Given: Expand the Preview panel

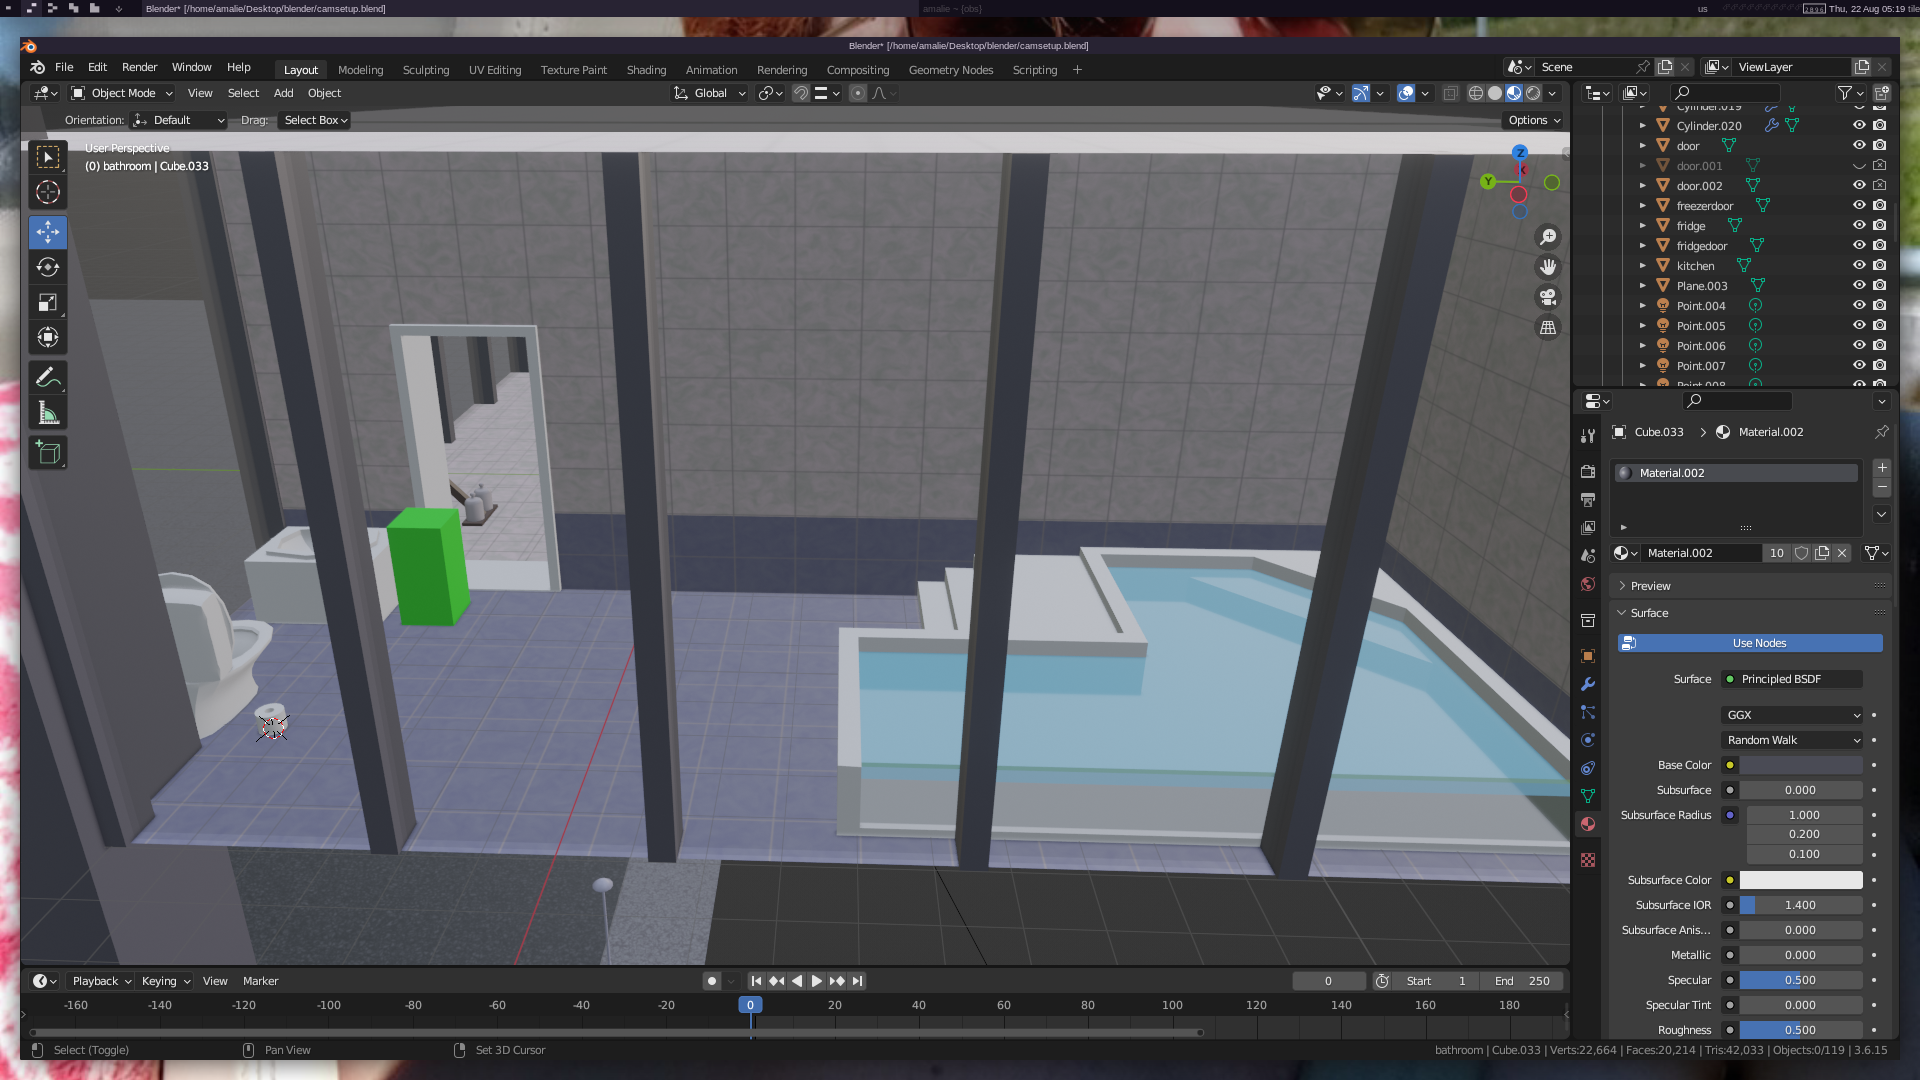Looking at the screenshot, I should click(1650, 586).
